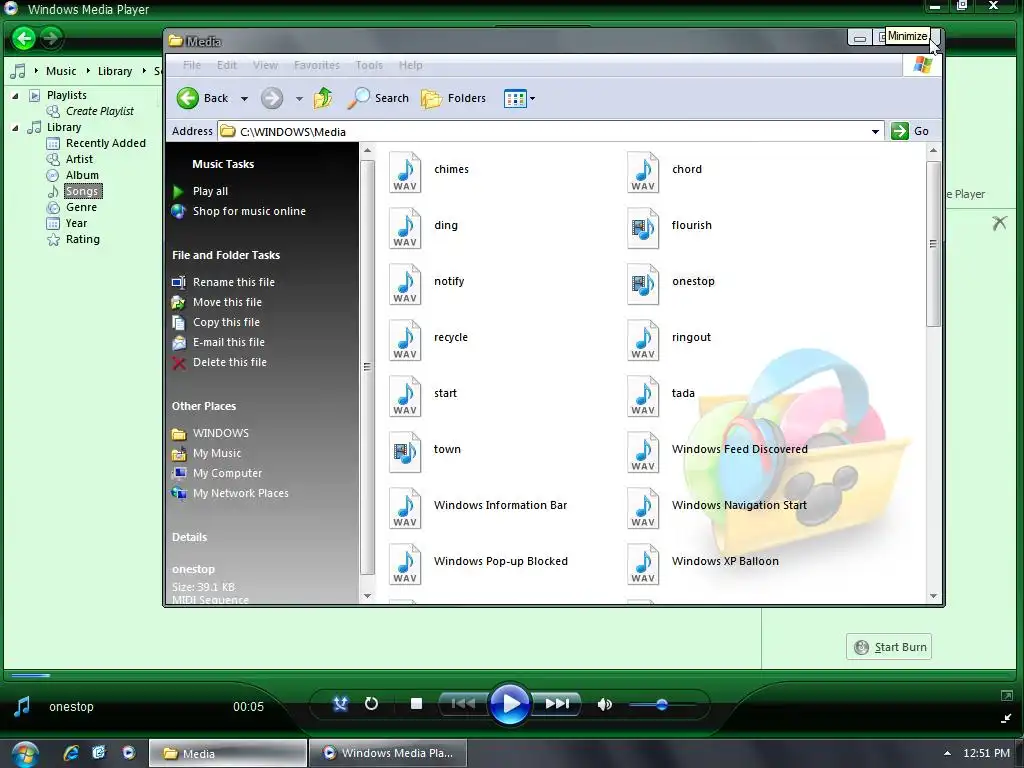The width and height of the screenshot is (1024, 768).
Task: Select the Windows XP Balloon file
Action: (x=703, y=564)
